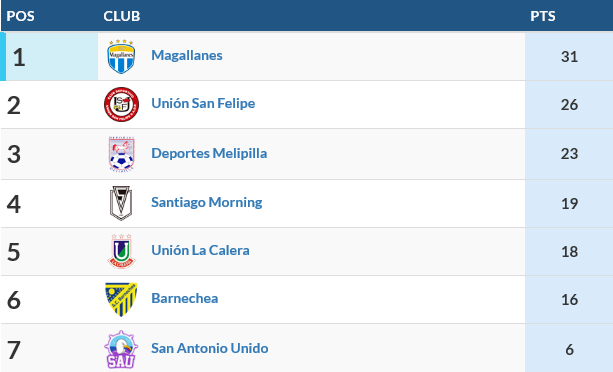Click the Unión San Felipe crest logo
Screen dimensions: 613x372
(121, 104)
